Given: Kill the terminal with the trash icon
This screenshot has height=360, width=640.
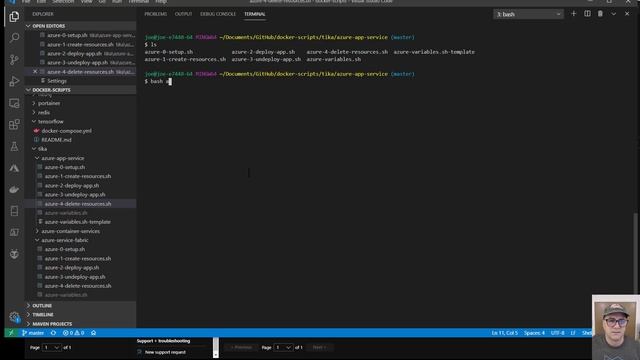Looking at the screenshot, I should point(600,14).
